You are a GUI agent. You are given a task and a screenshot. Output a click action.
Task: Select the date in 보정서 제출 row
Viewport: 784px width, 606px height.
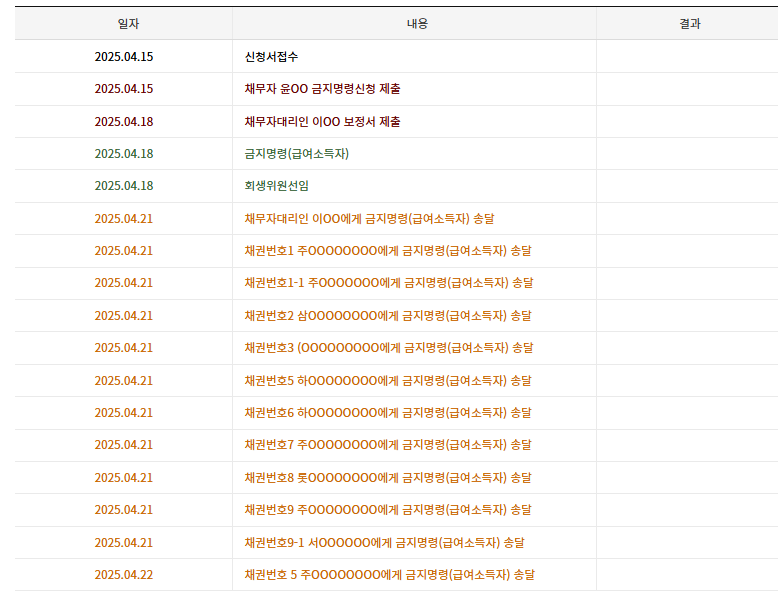[124, 122]
